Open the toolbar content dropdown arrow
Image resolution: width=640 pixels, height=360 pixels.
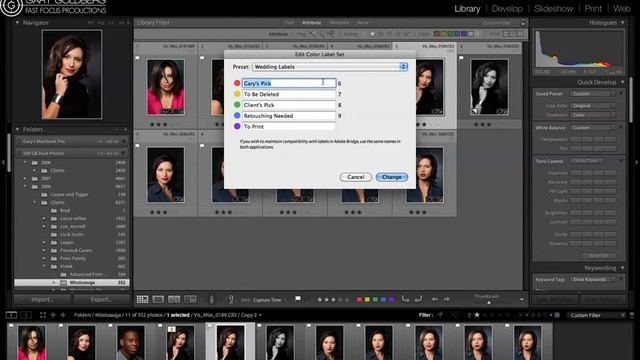pos(522,300)
